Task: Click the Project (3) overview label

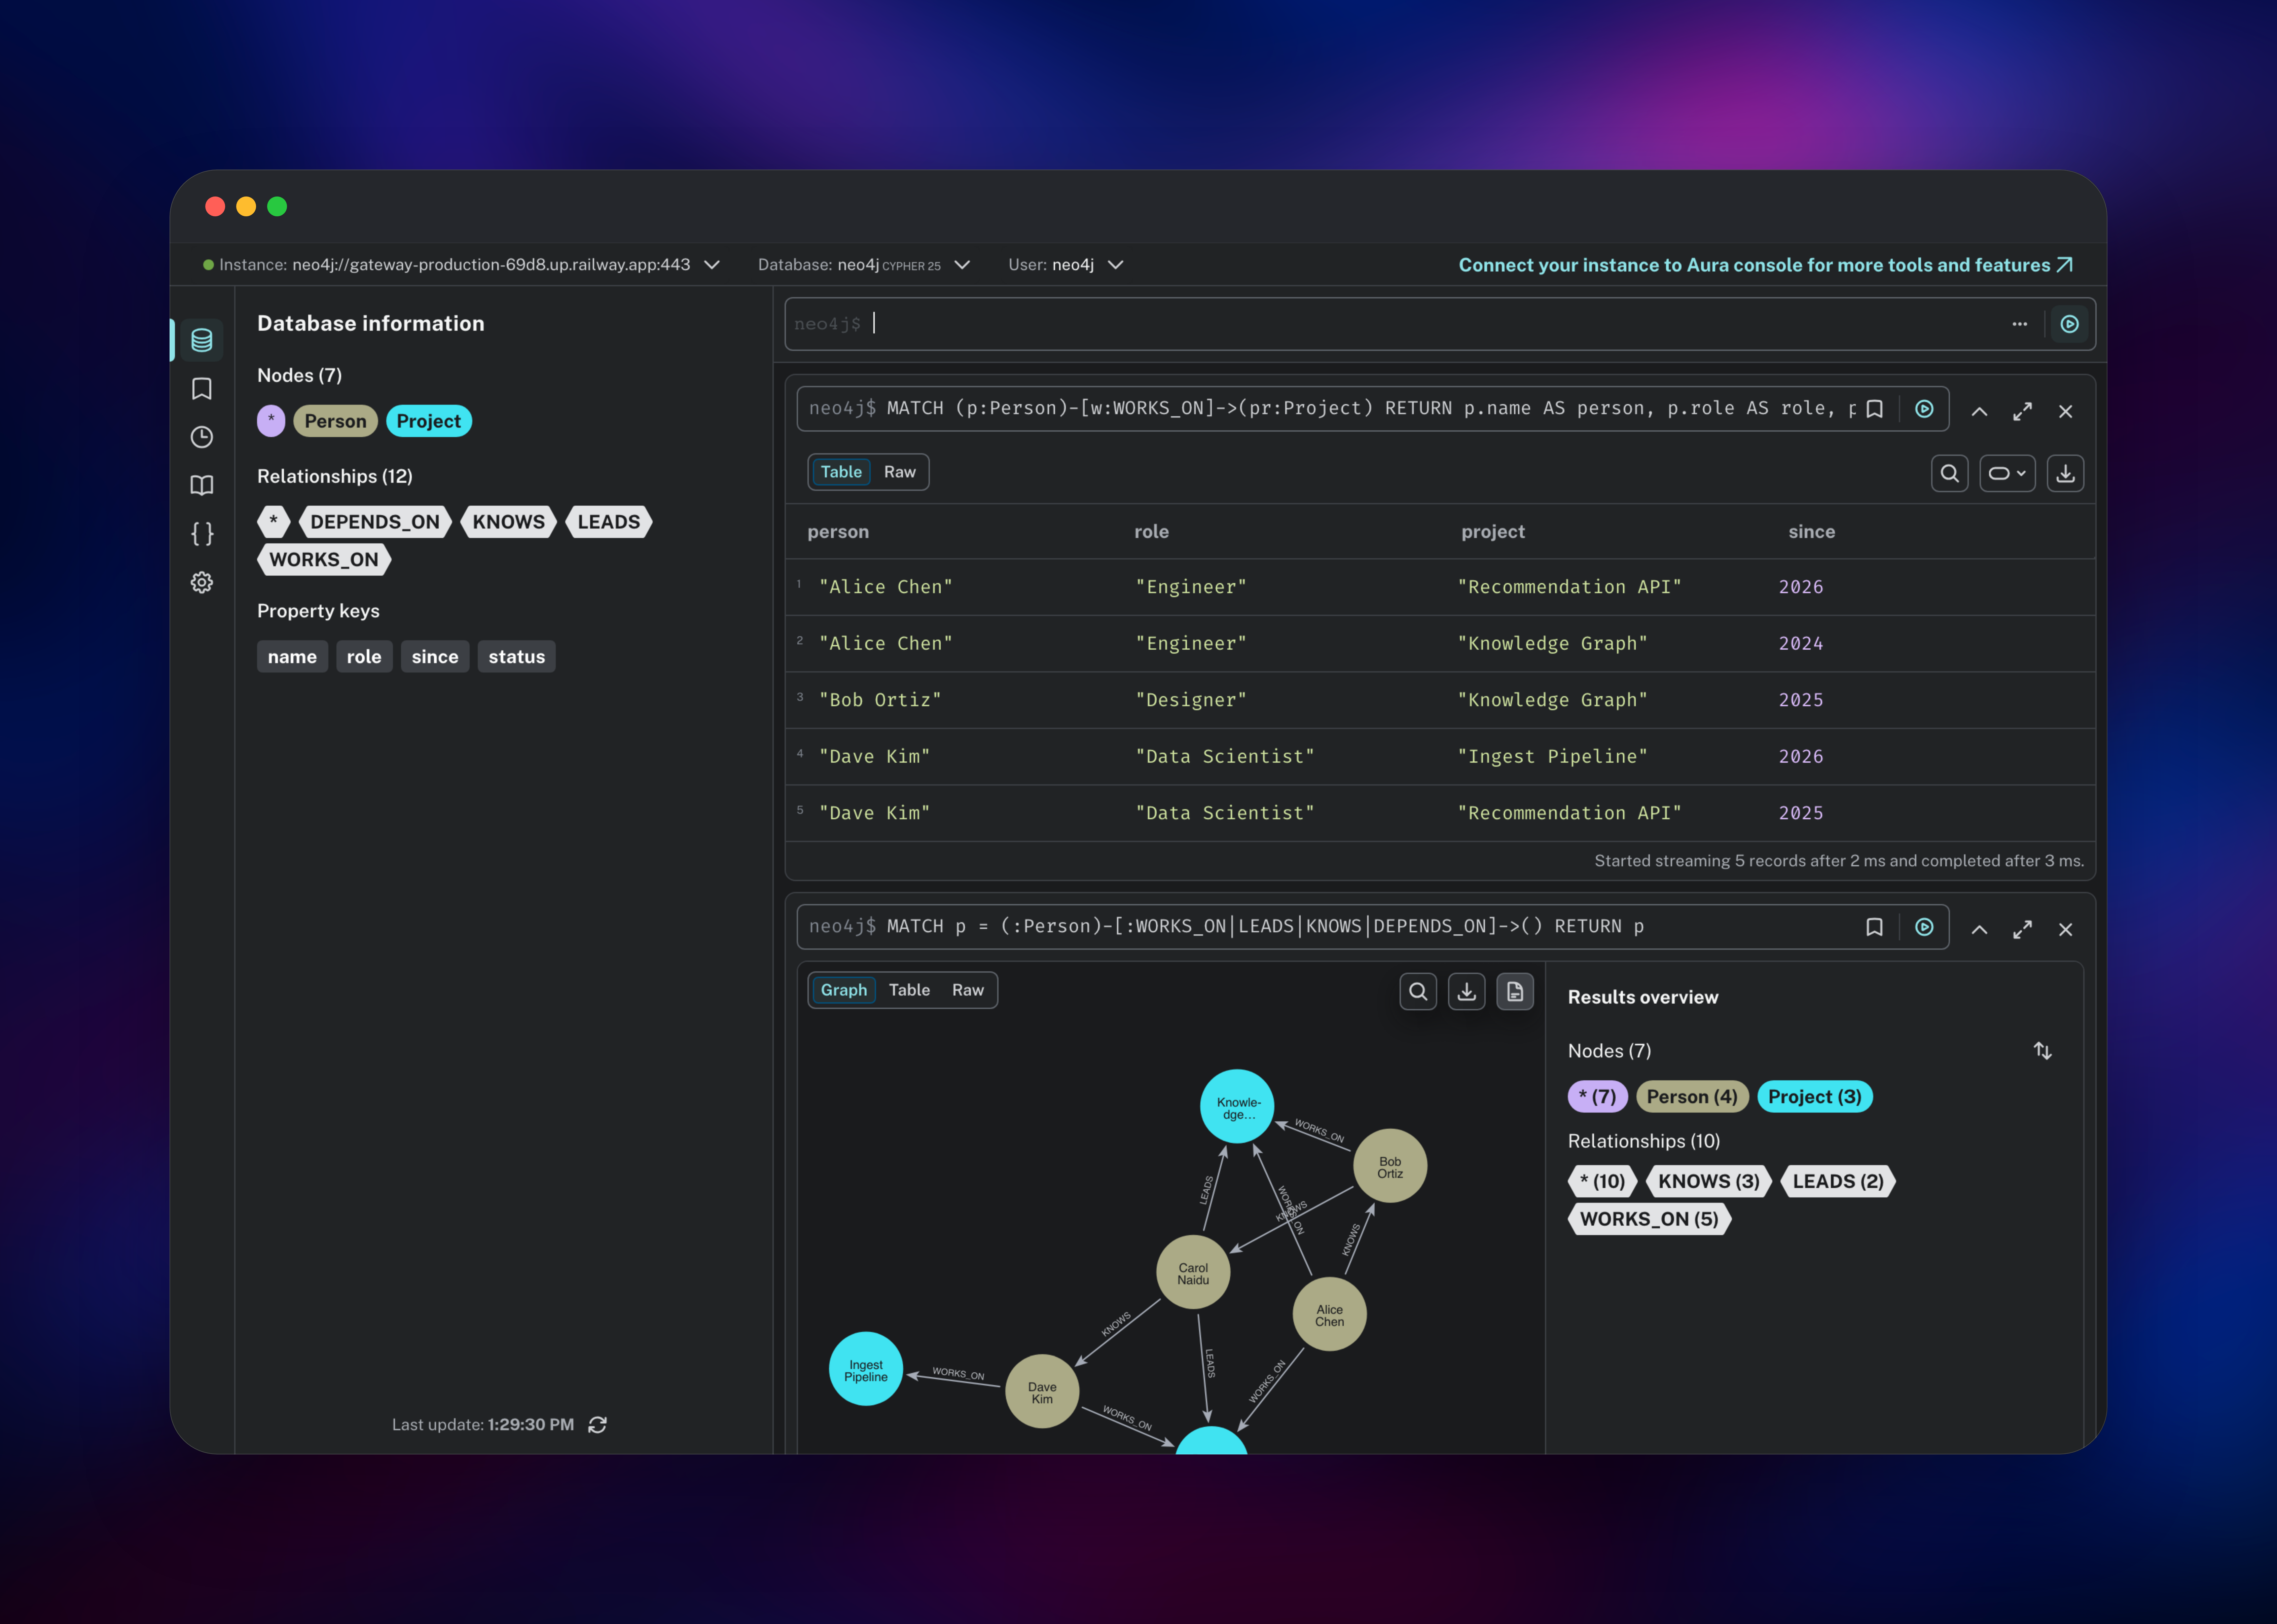Action: point(1815,1097)
